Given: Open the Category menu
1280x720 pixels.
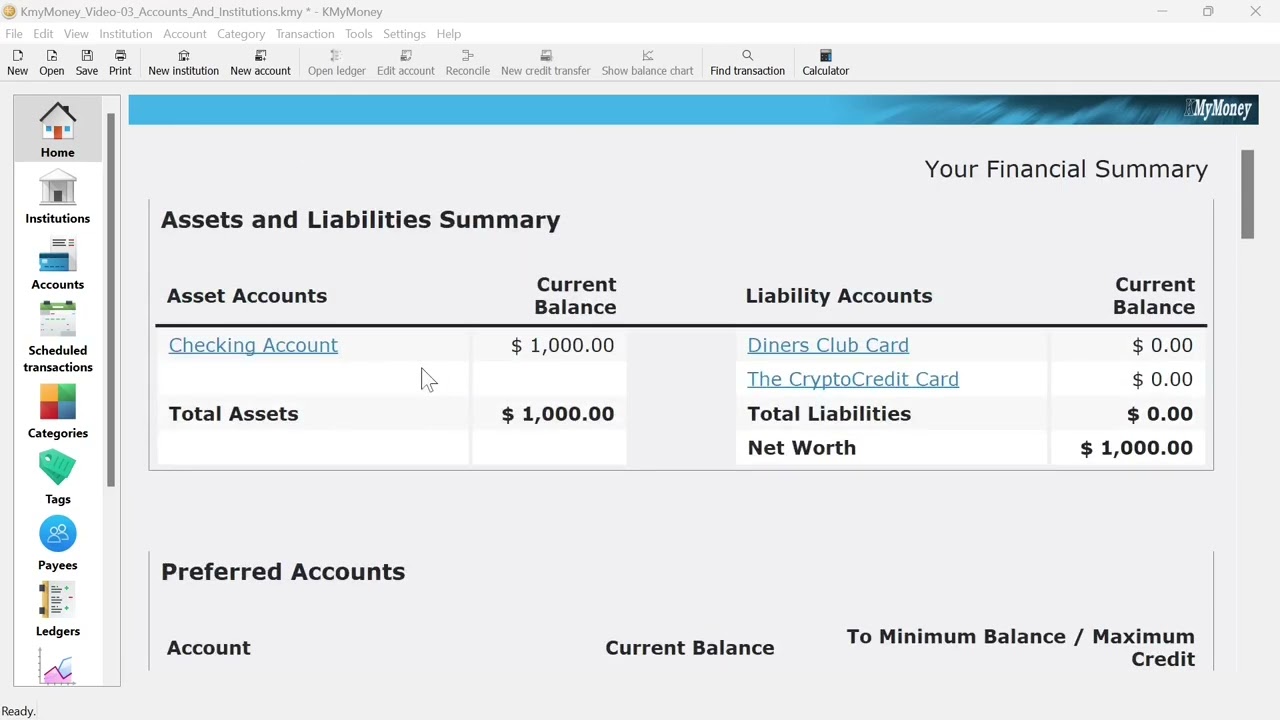Looking at the screenshot, I should click(x=241, y=34).
